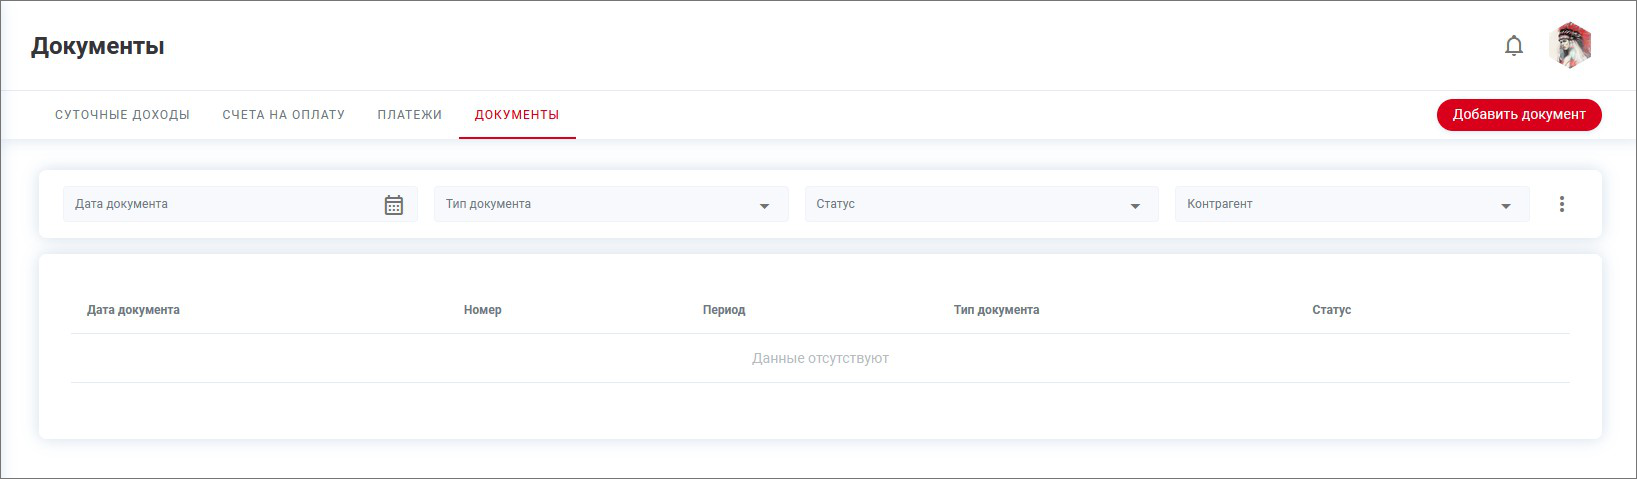The image size is (1637, 479).
Task: Expand the Контрагент dropdown
Action: [1351, 204]
